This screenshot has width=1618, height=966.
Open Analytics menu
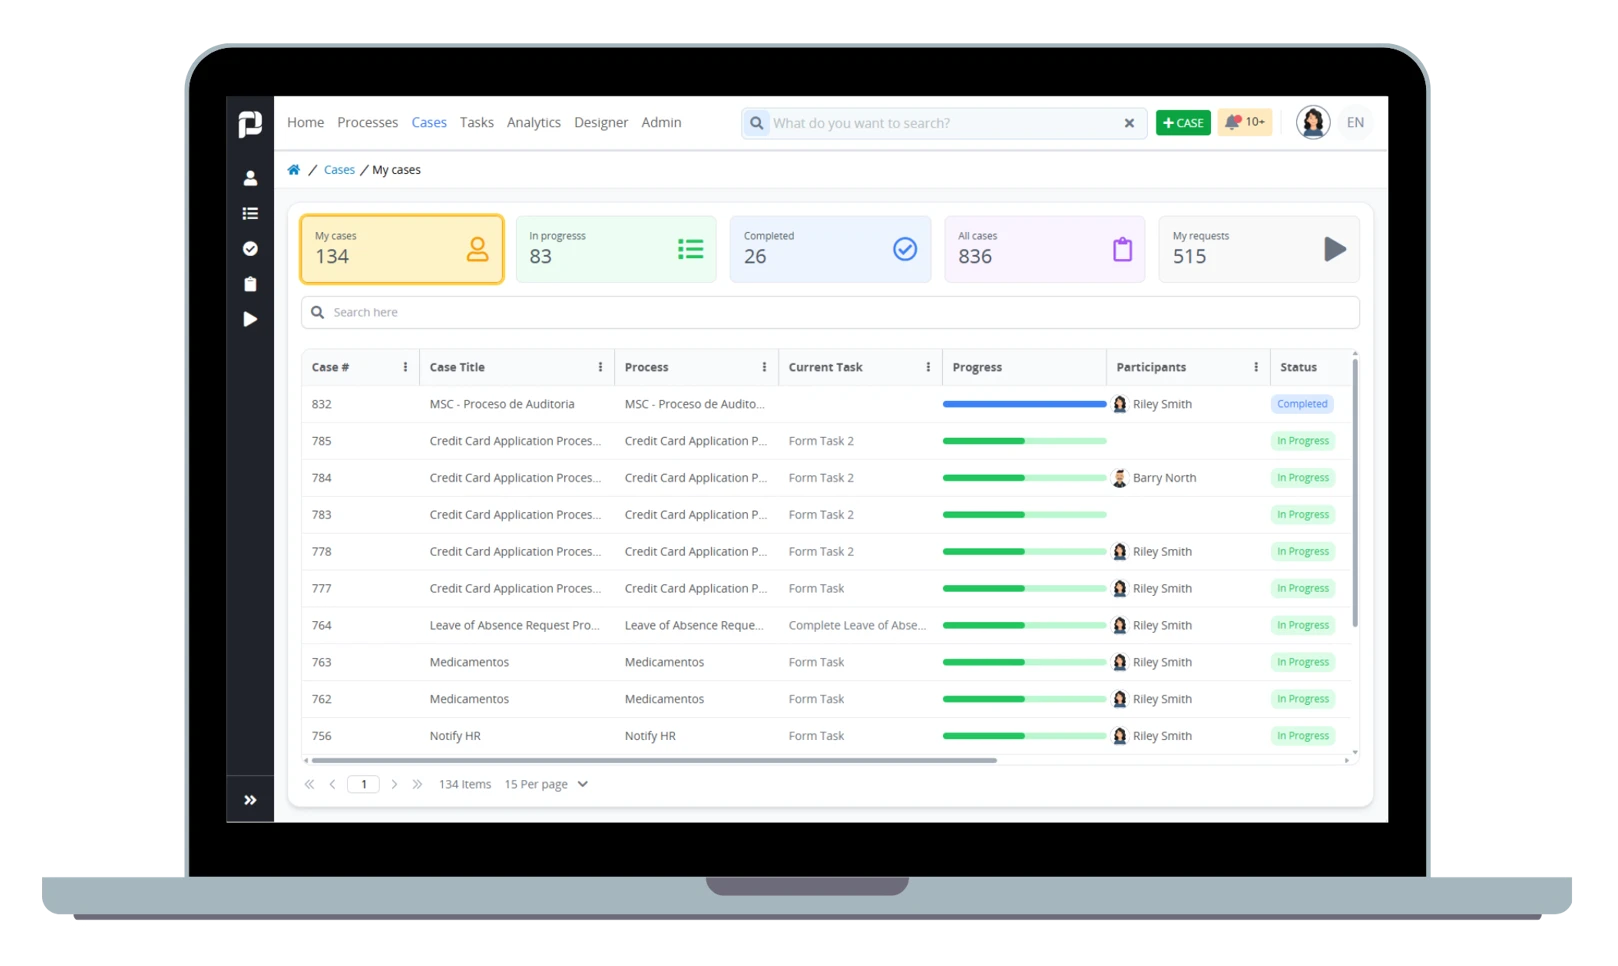coord(534,122)
